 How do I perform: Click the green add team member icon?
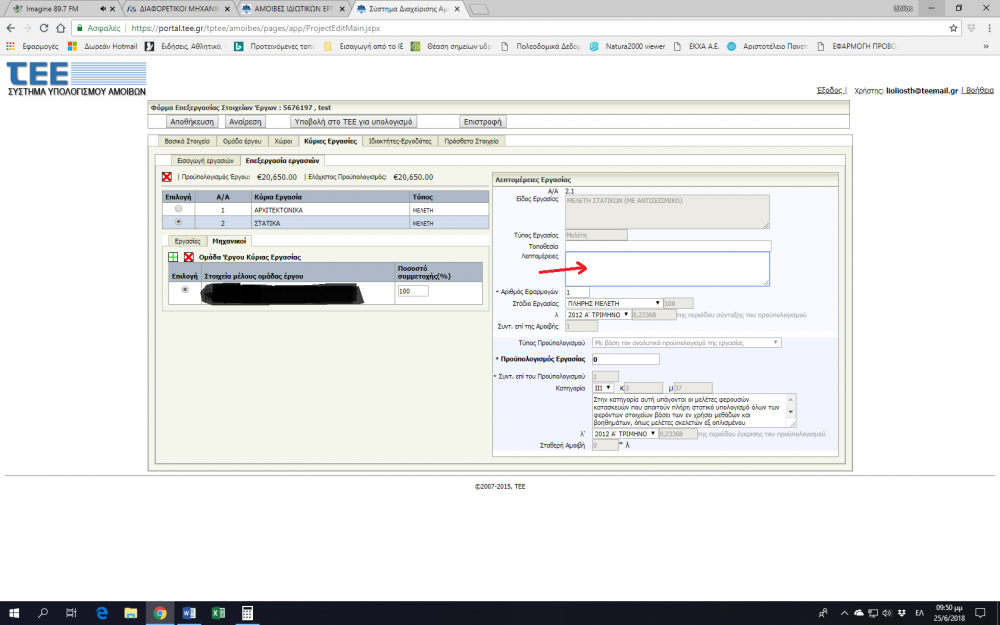(173, 257)
